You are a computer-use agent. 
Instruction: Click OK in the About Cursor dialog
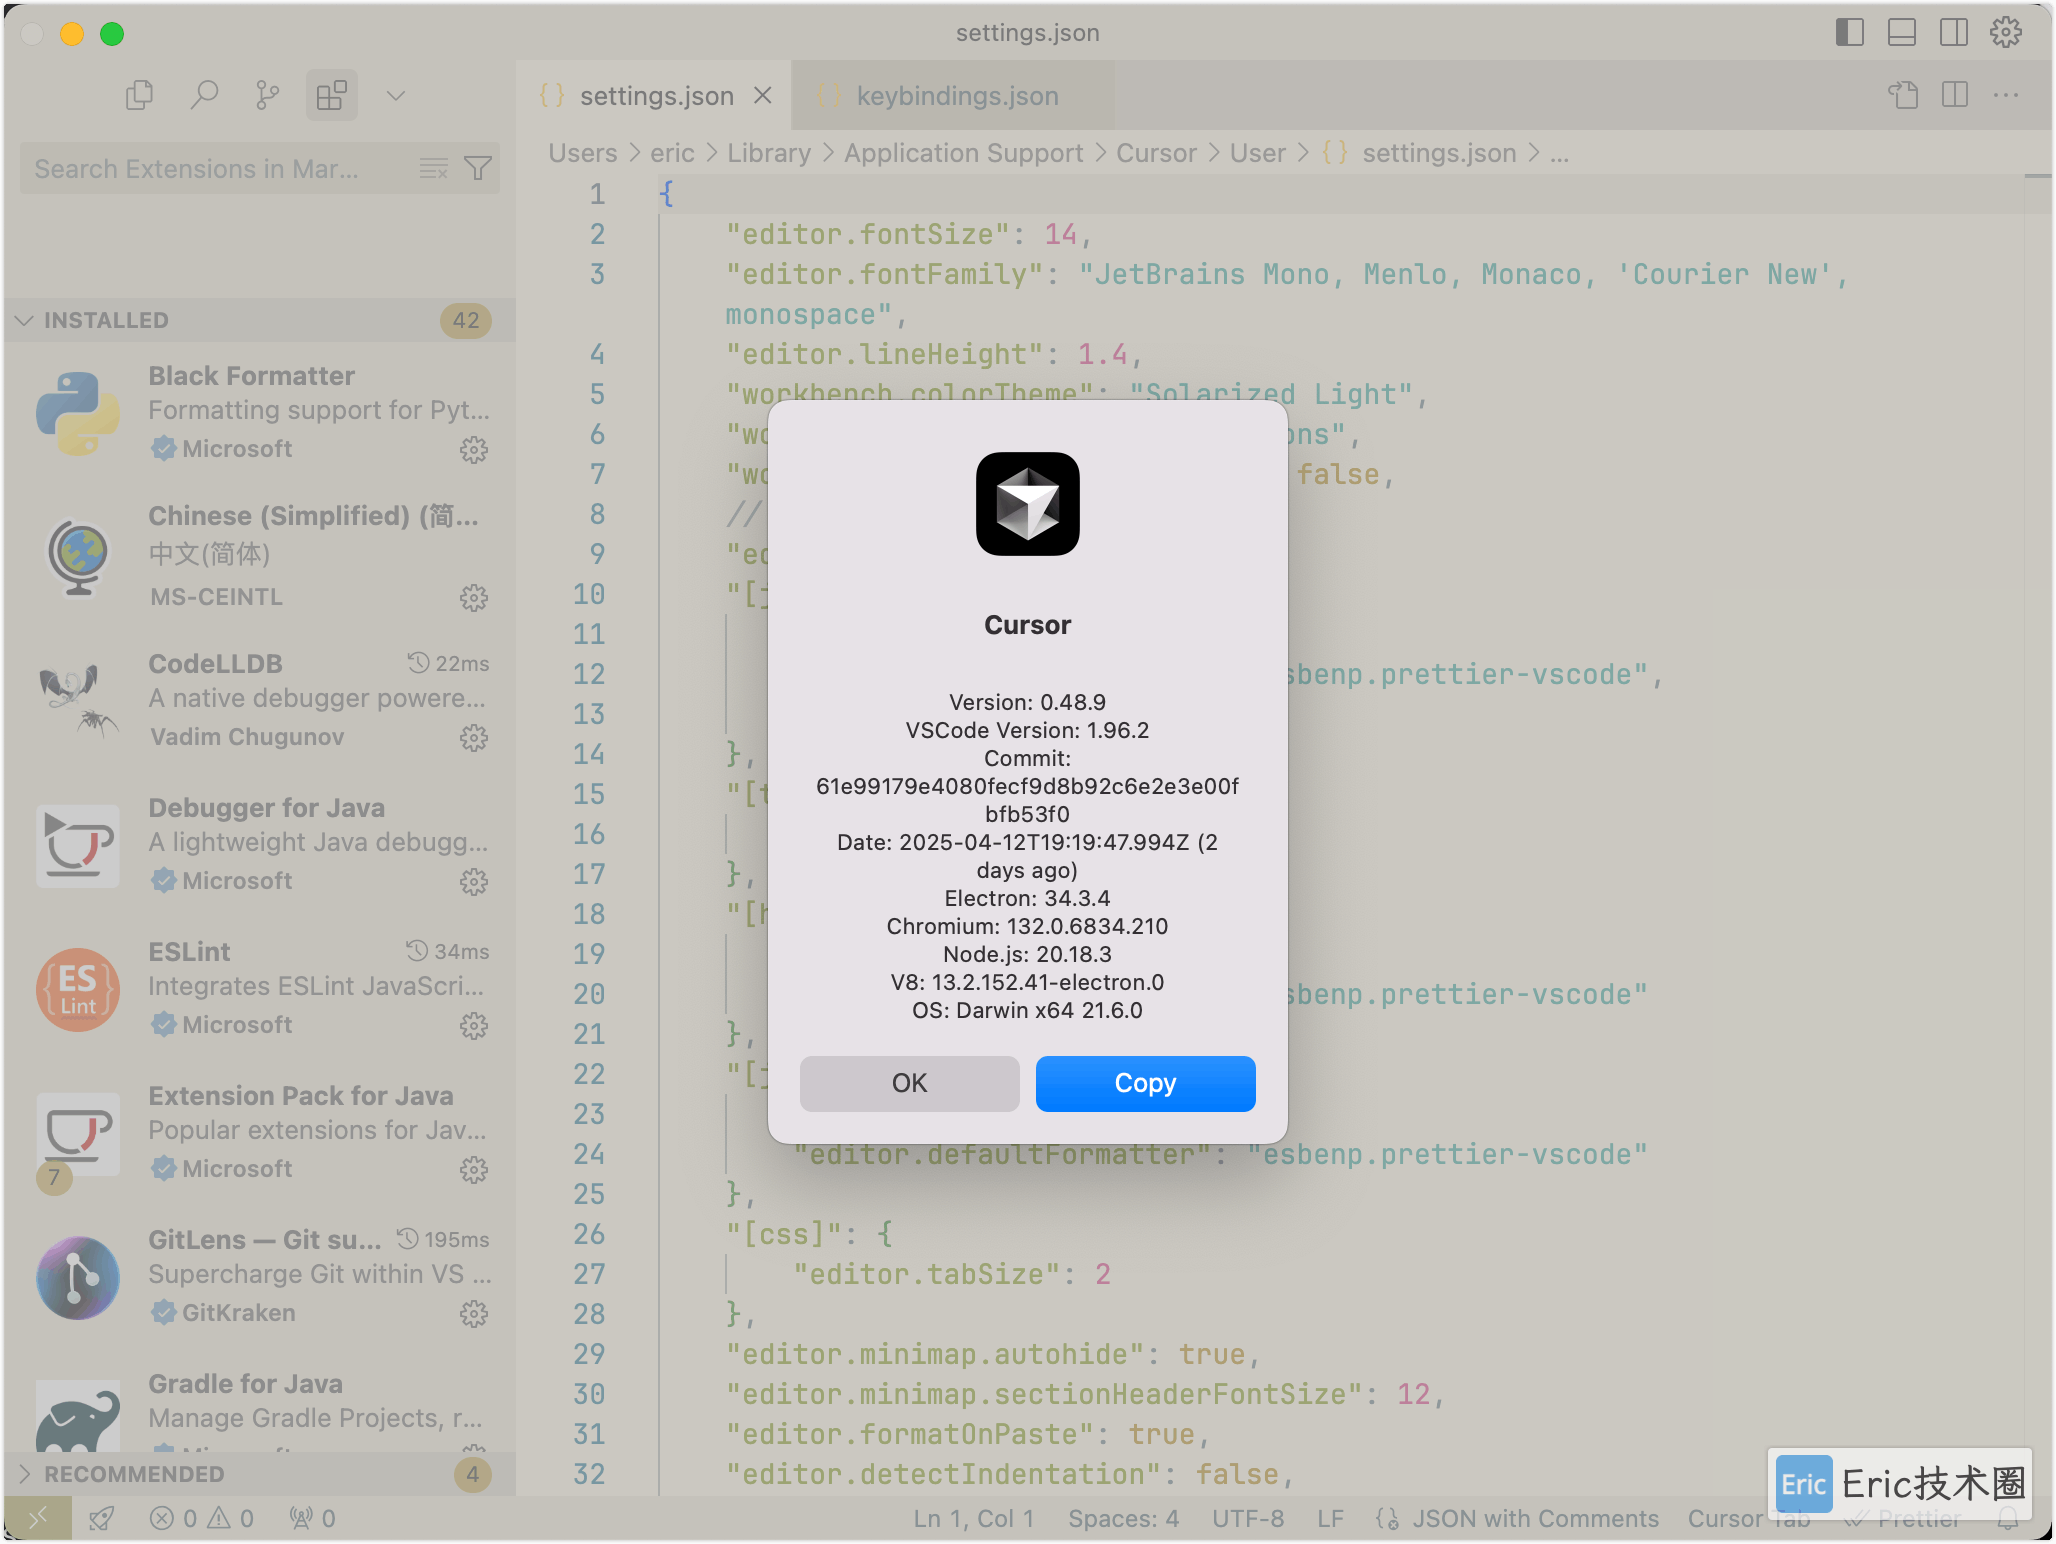pos(910,1083)
